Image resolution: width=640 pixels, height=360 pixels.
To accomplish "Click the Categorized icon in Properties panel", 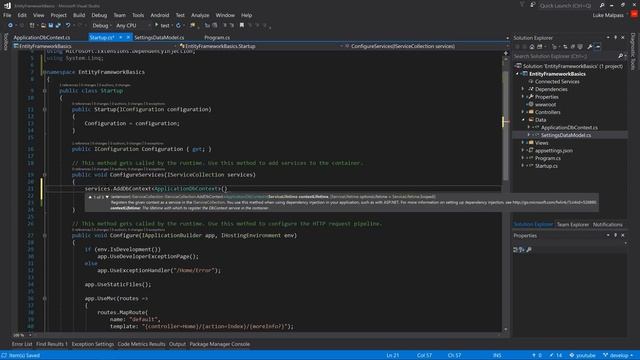I will pos(516,249).
